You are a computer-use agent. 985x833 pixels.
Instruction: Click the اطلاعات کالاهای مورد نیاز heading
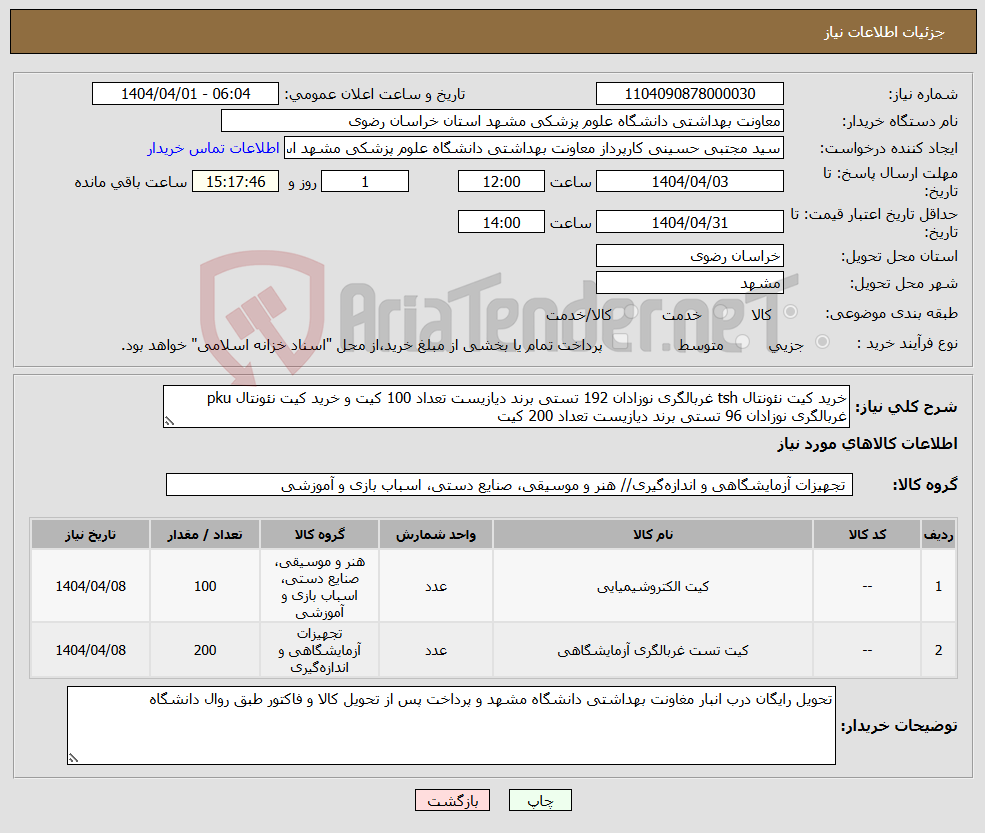tap(867, 444)
